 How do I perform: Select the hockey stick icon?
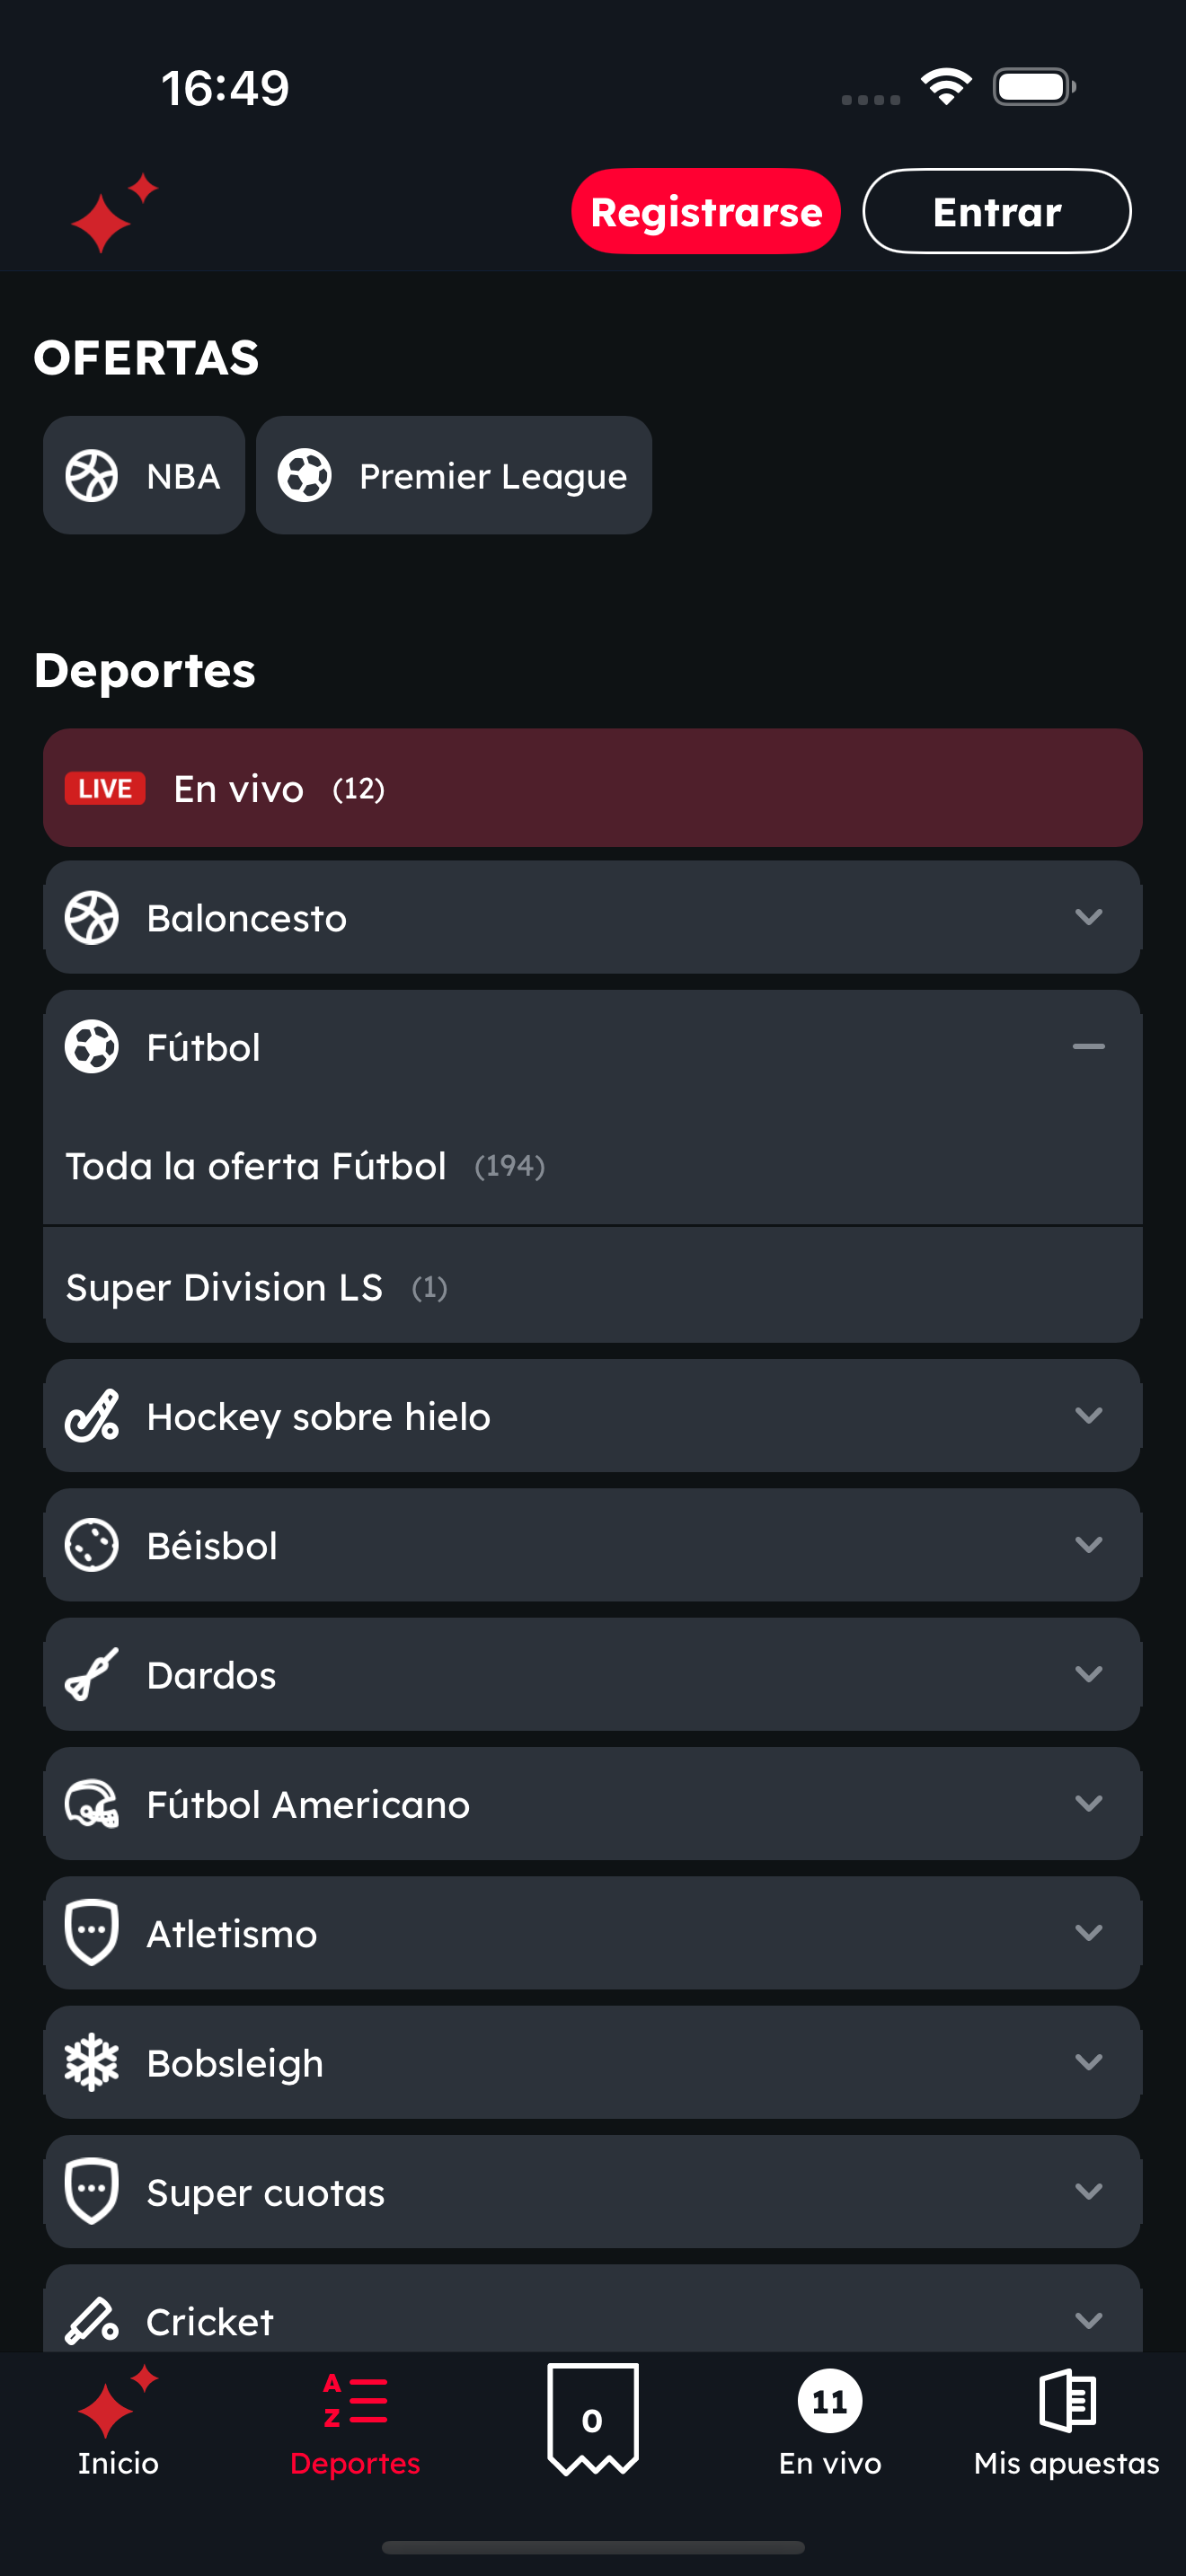tap(92, 1415)
